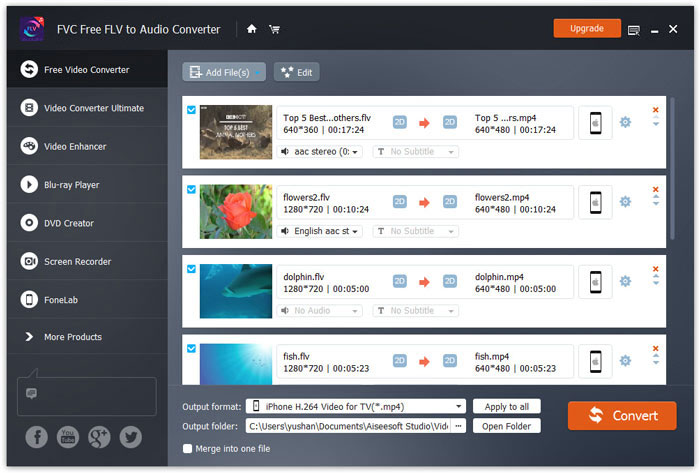Open aac stereo audio track dropdown
Screen dimensions: 700x473
point(320,152)
